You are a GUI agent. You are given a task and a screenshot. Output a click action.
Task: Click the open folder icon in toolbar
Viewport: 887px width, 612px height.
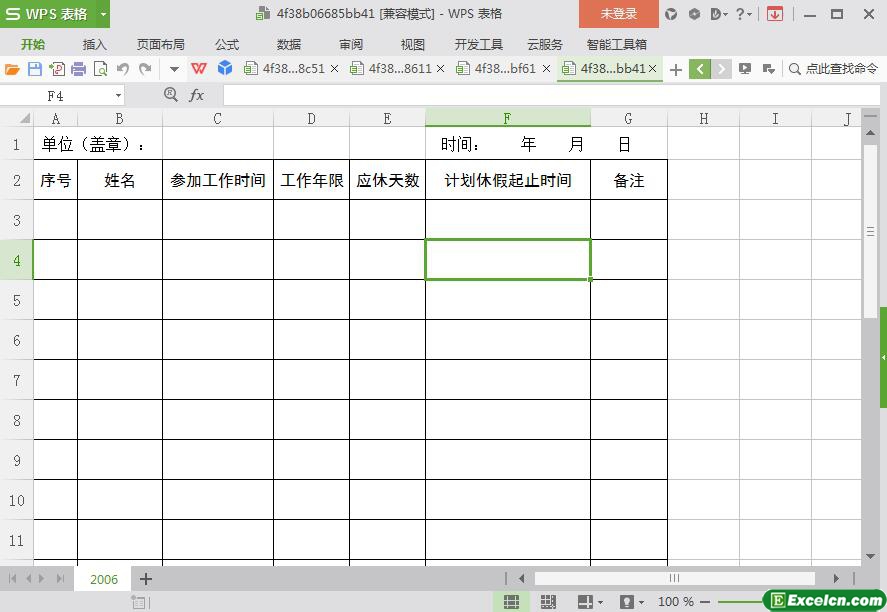[12, 69]
